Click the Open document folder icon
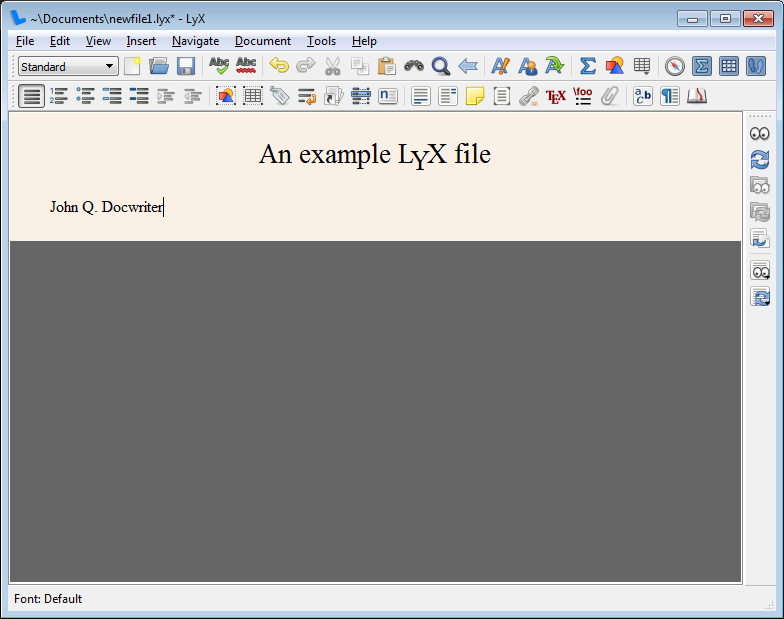Image resolution: width=784 pixels, height=619 pixels. click(159, 66)
